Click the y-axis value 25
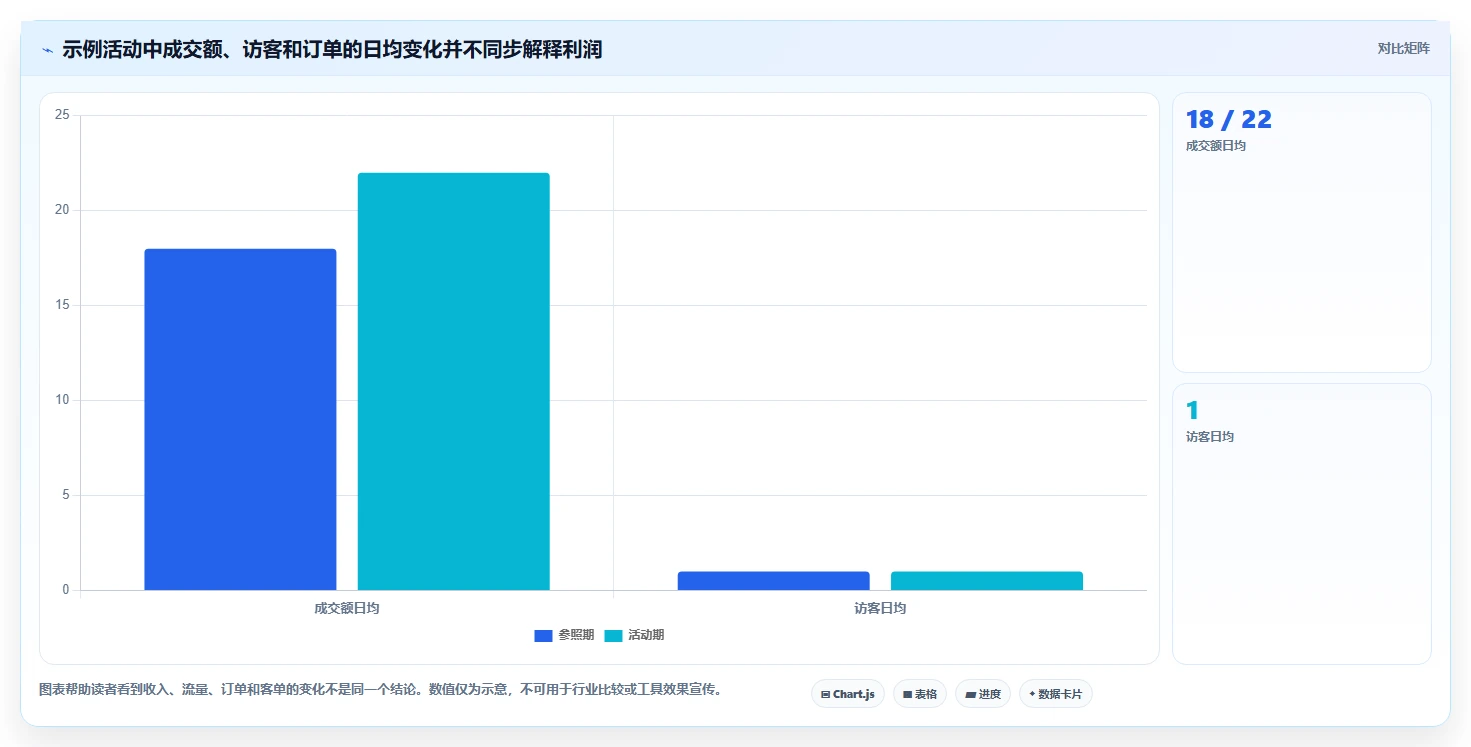 point(62,115)
